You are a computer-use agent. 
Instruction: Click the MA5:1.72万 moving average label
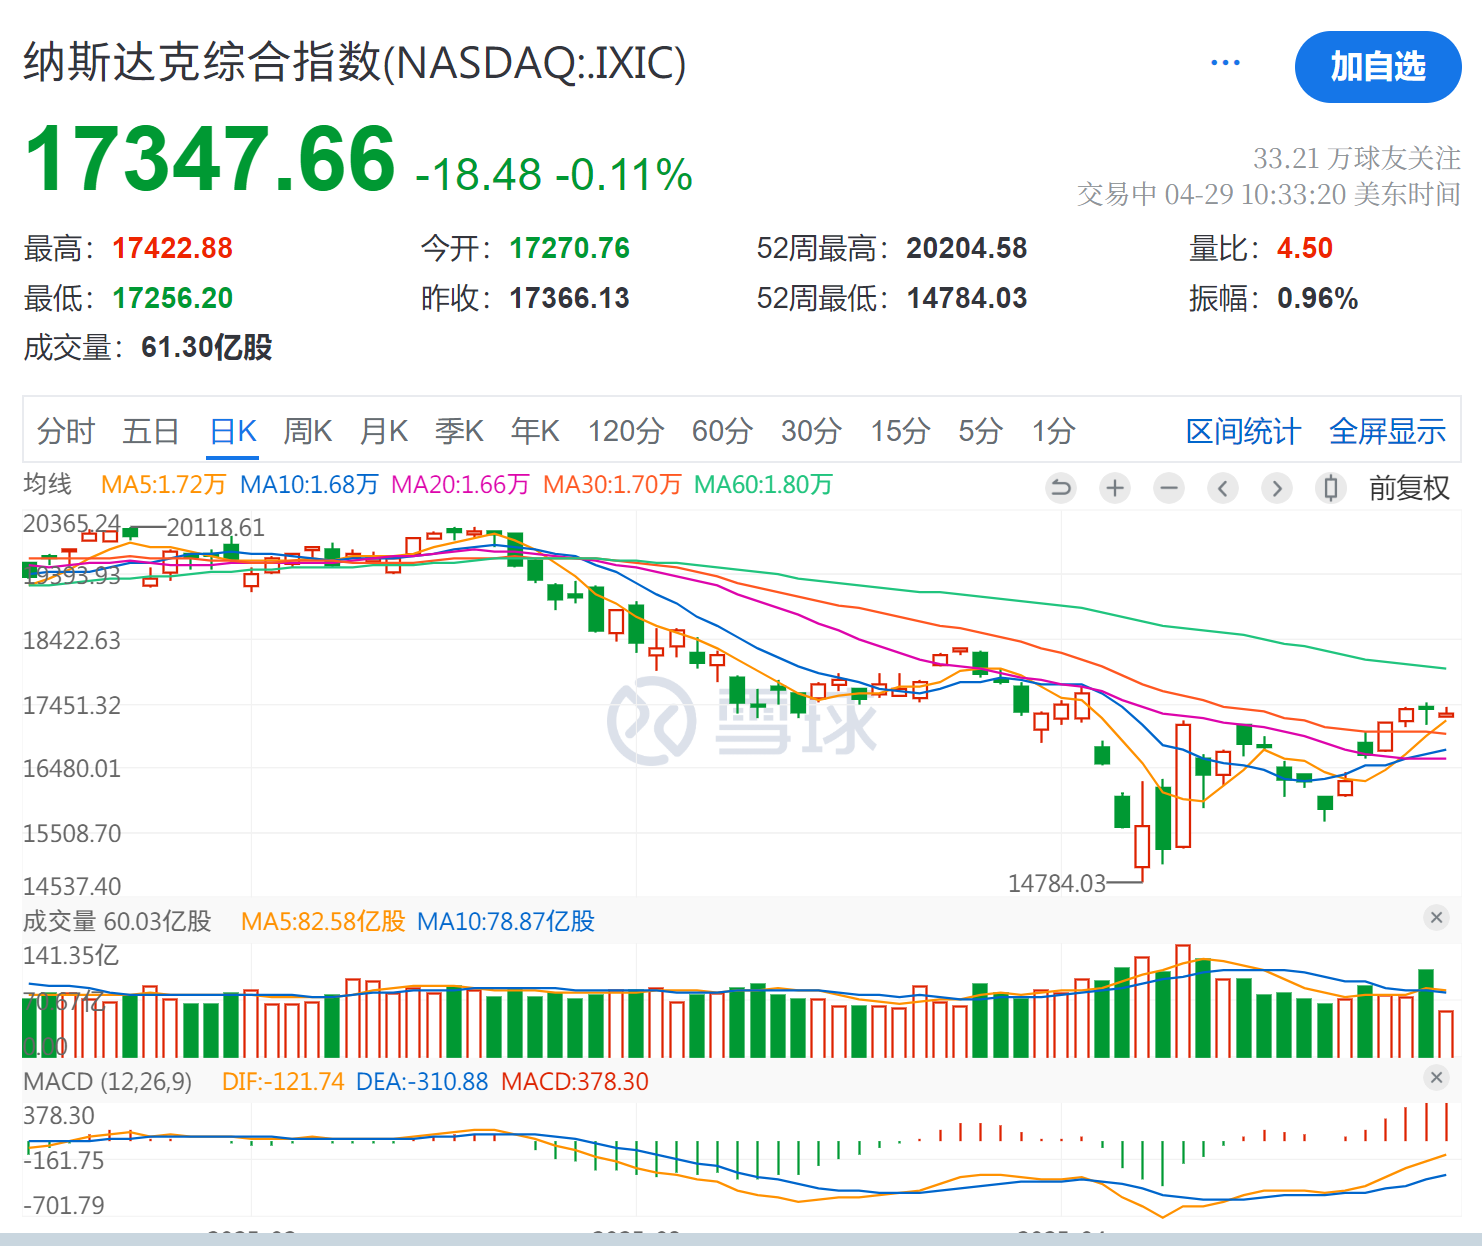tap(164, 485)
